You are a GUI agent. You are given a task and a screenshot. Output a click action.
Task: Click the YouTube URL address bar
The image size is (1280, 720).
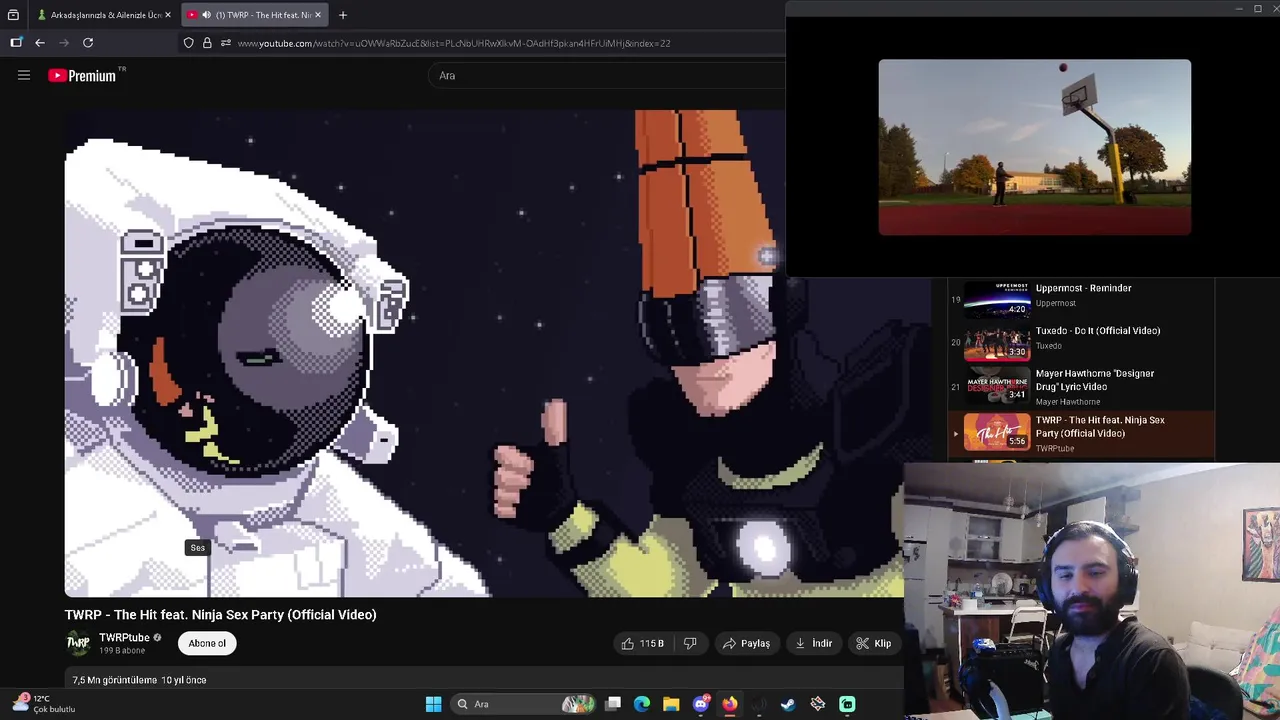click(x=480, y=43)
